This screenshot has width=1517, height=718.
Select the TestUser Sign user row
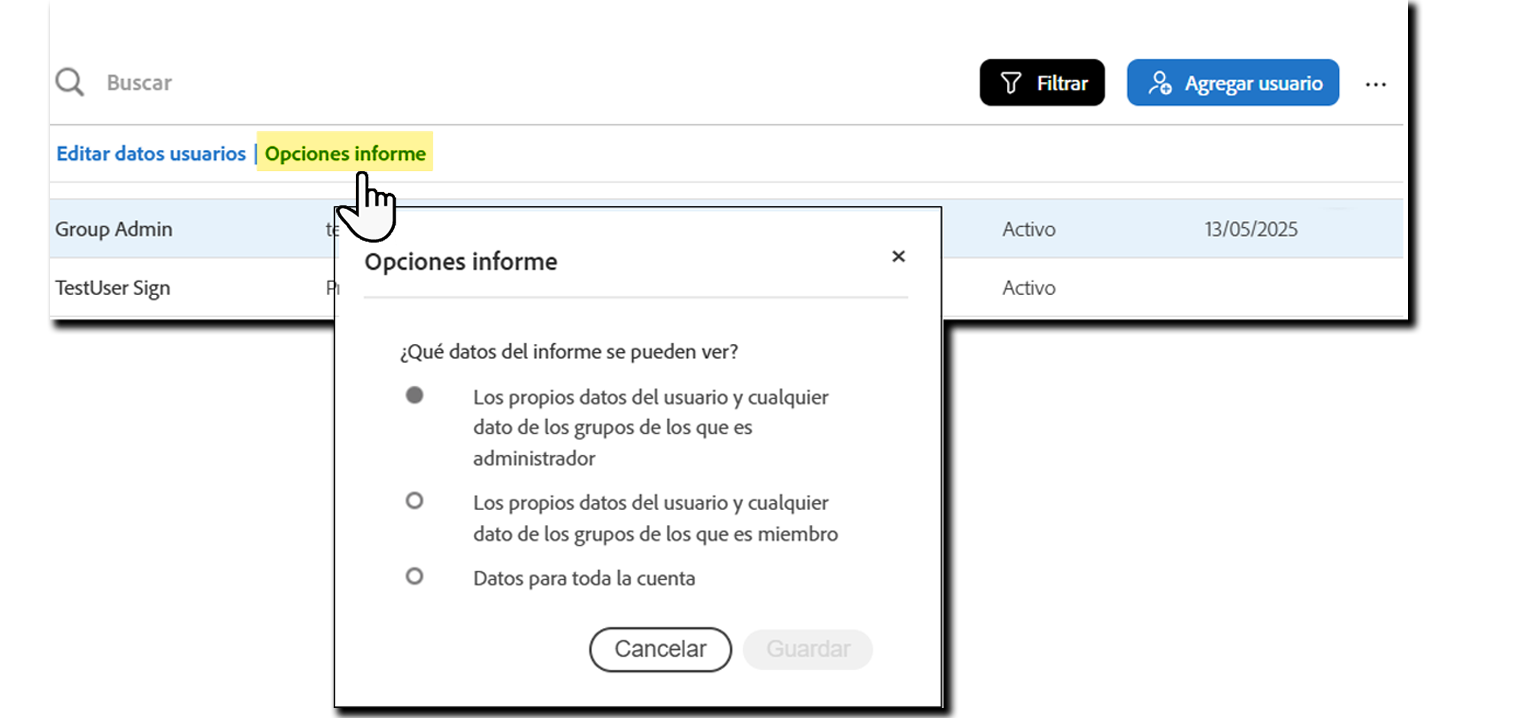tap(726, 288)
